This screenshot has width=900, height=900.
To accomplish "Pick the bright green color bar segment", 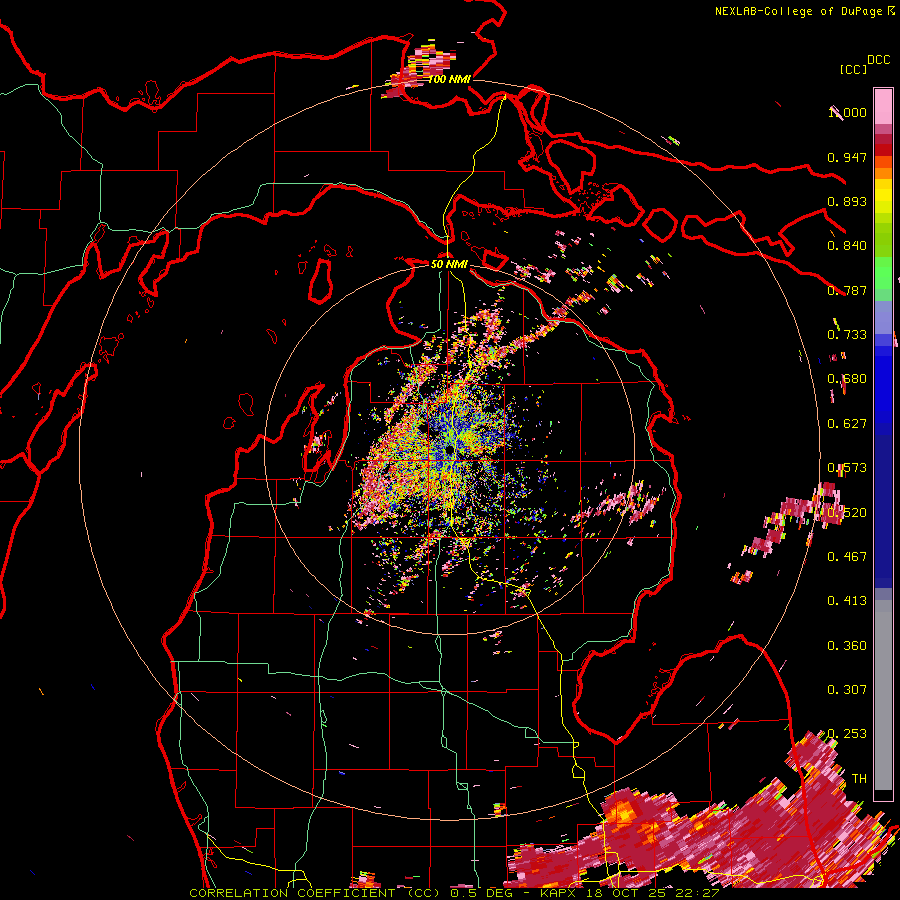I will click(883, 273).
